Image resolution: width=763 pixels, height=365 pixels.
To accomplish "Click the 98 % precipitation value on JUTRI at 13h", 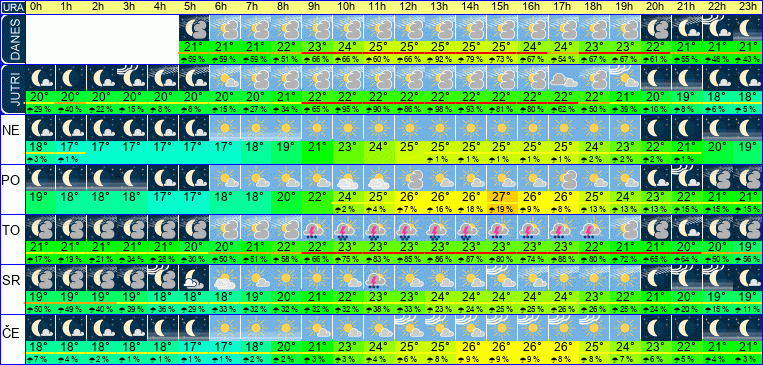I will click(440, 110).
